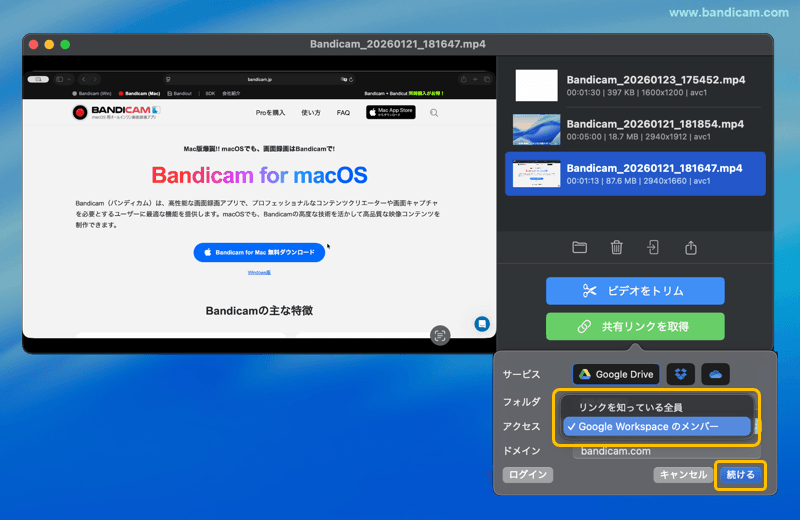
Task: Choose Google Drive as service
Action: click(616, 374)
